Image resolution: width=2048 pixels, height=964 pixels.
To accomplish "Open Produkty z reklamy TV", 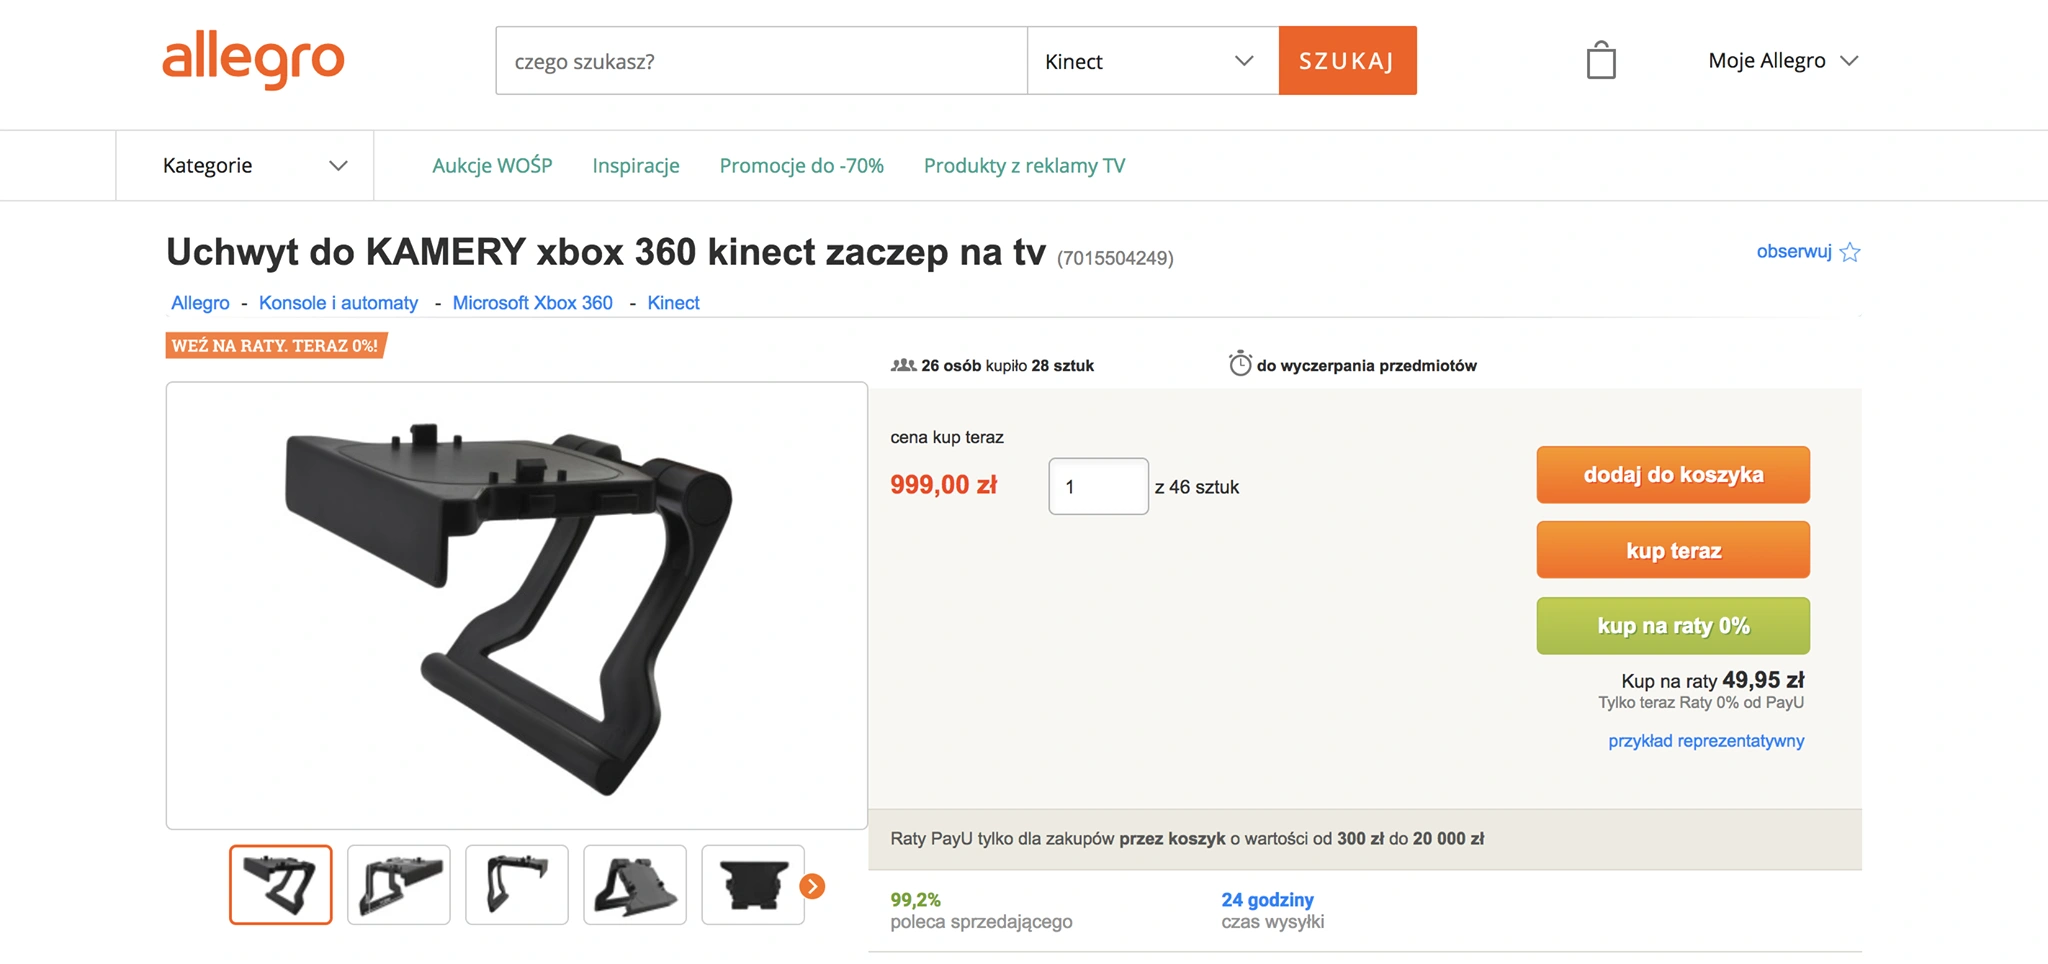I will point(1024,165).
